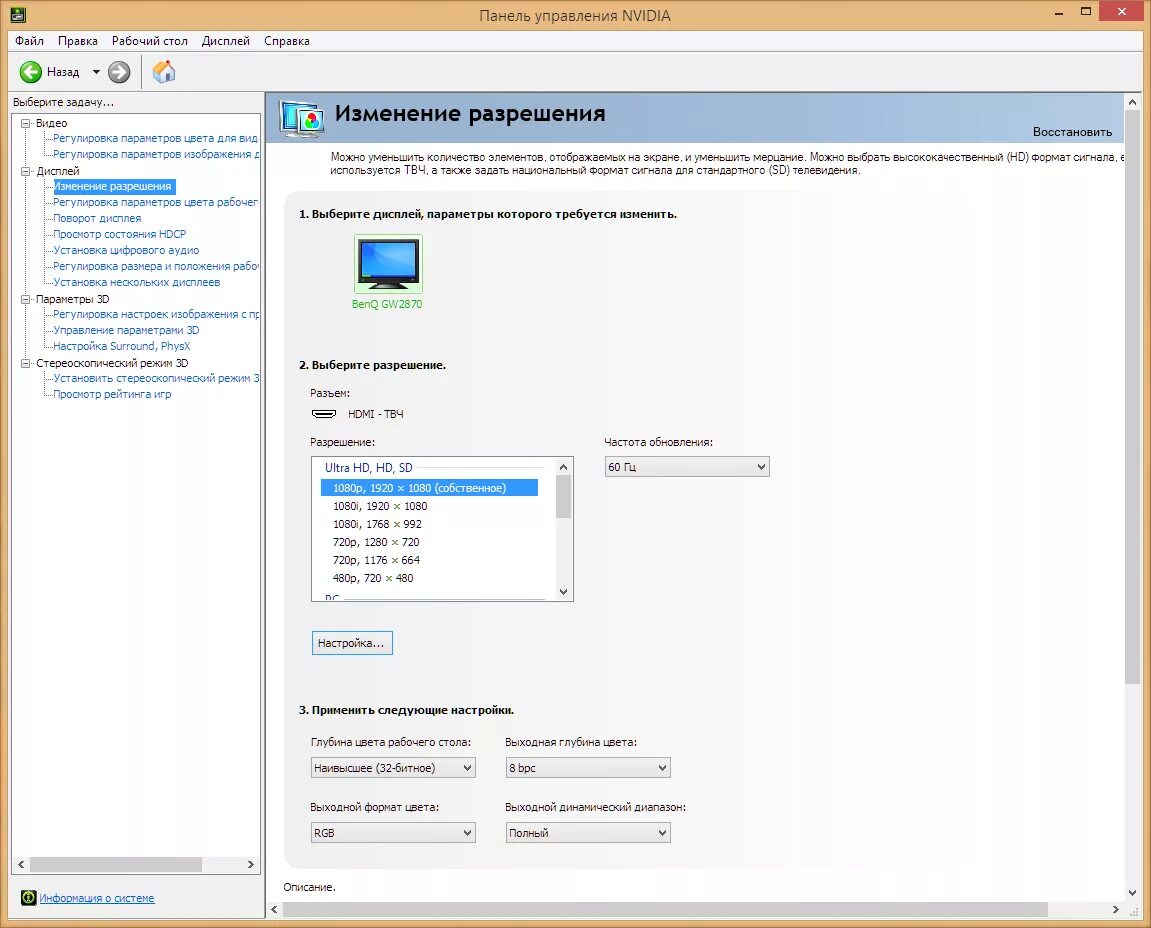This screenshot has width=1151, height=928.
Task: Click task tree horizontal scroll left arrow
Action: coord(21,865)
